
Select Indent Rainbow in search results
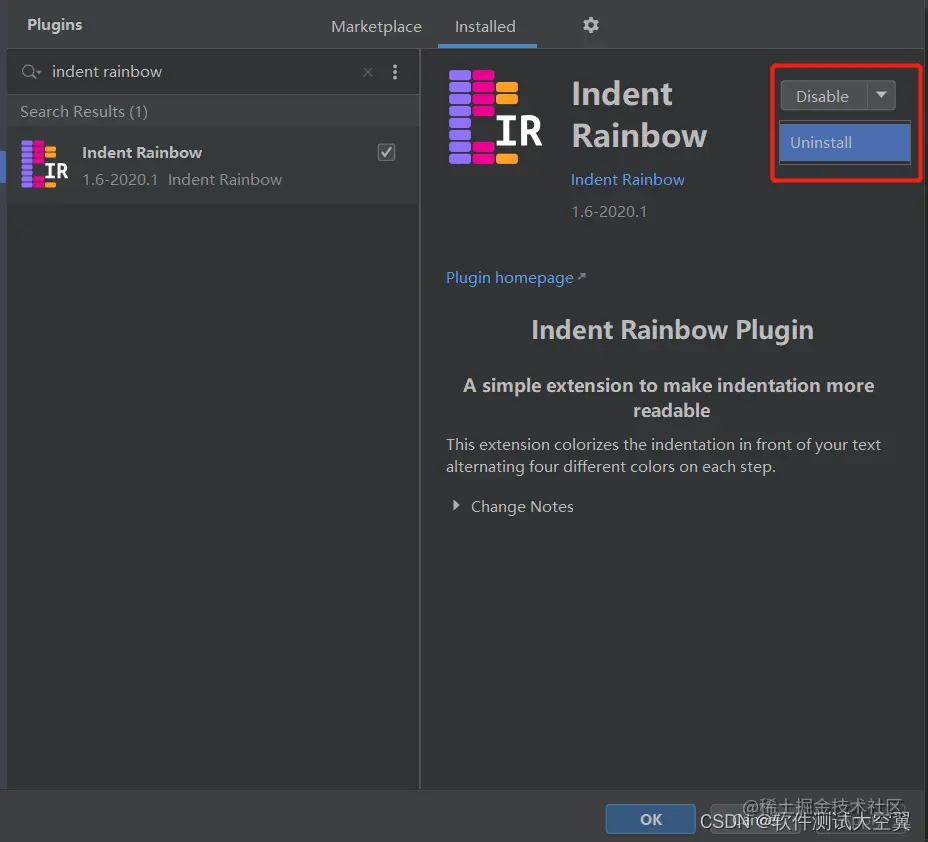[213, 165]
